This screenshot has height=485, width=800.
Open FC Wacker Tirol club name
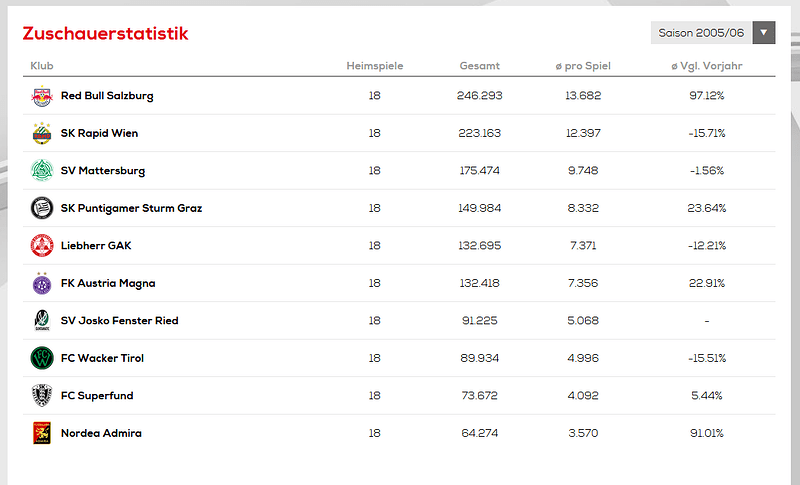pyautogui.click(x=103, y=358)
